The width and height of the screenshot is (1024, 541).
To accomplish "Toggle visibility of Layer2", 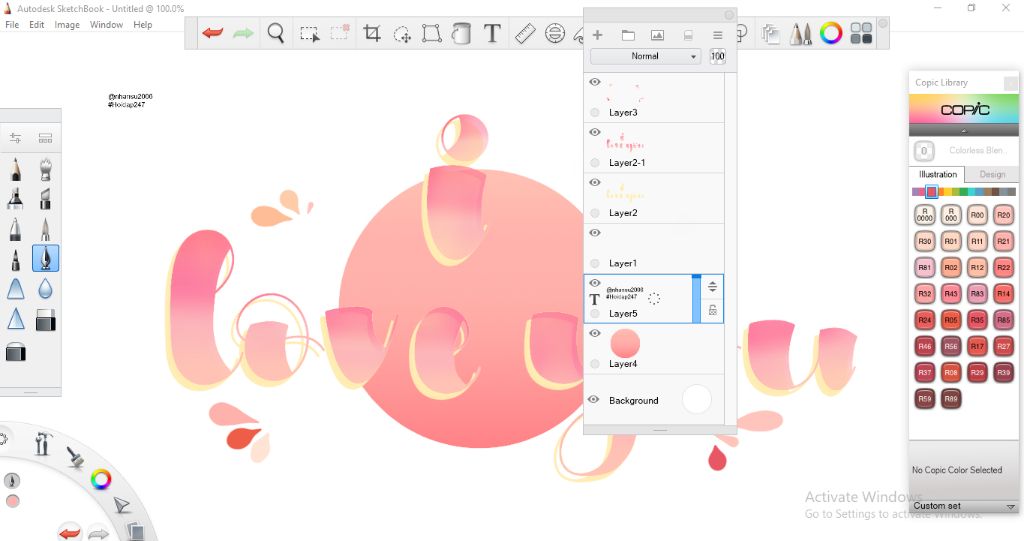I will [x=595, y=182].
